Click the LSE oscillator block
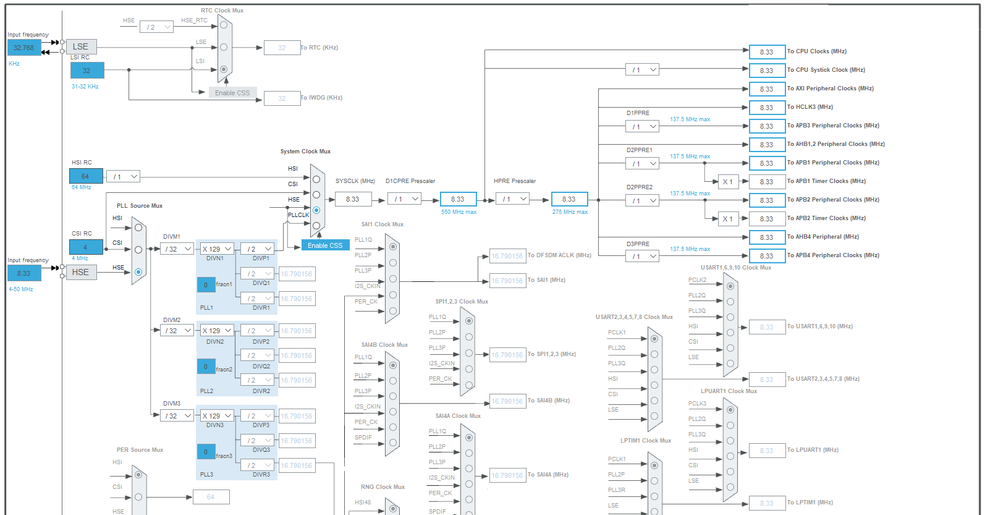The image size is (998, 515). (x=81, y=46)
